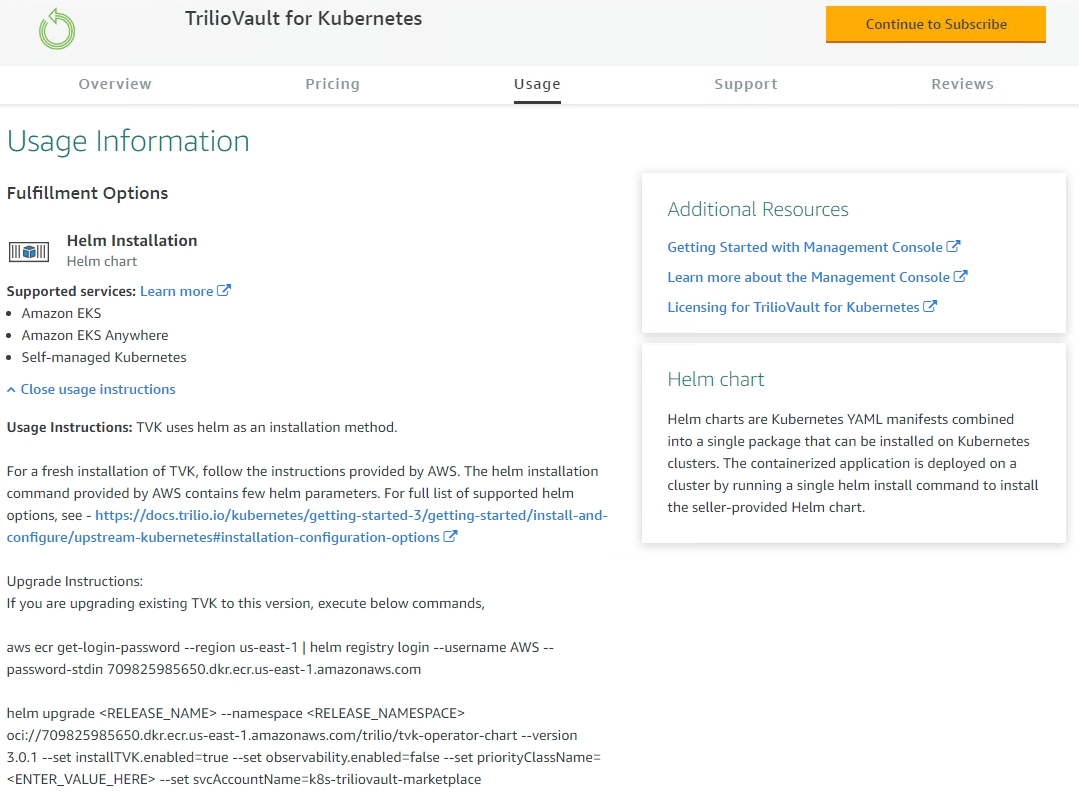Select the Usage tab
Viewport: 1079px width, 801px height.
pyautogui.click(x=537, y=84)
